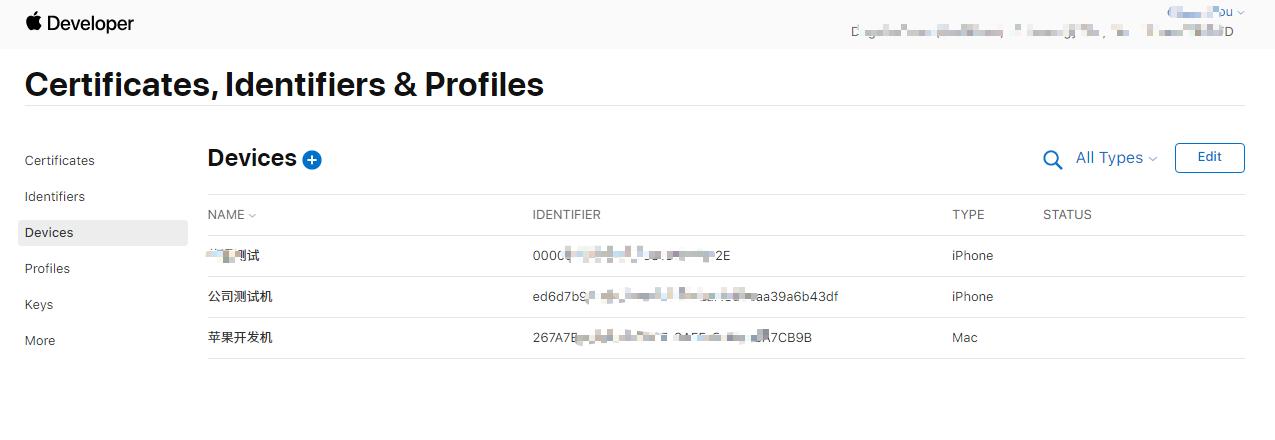Open the 苹果开发机 device entry
The image size is (1275, 440).
[x=240, y=337]
